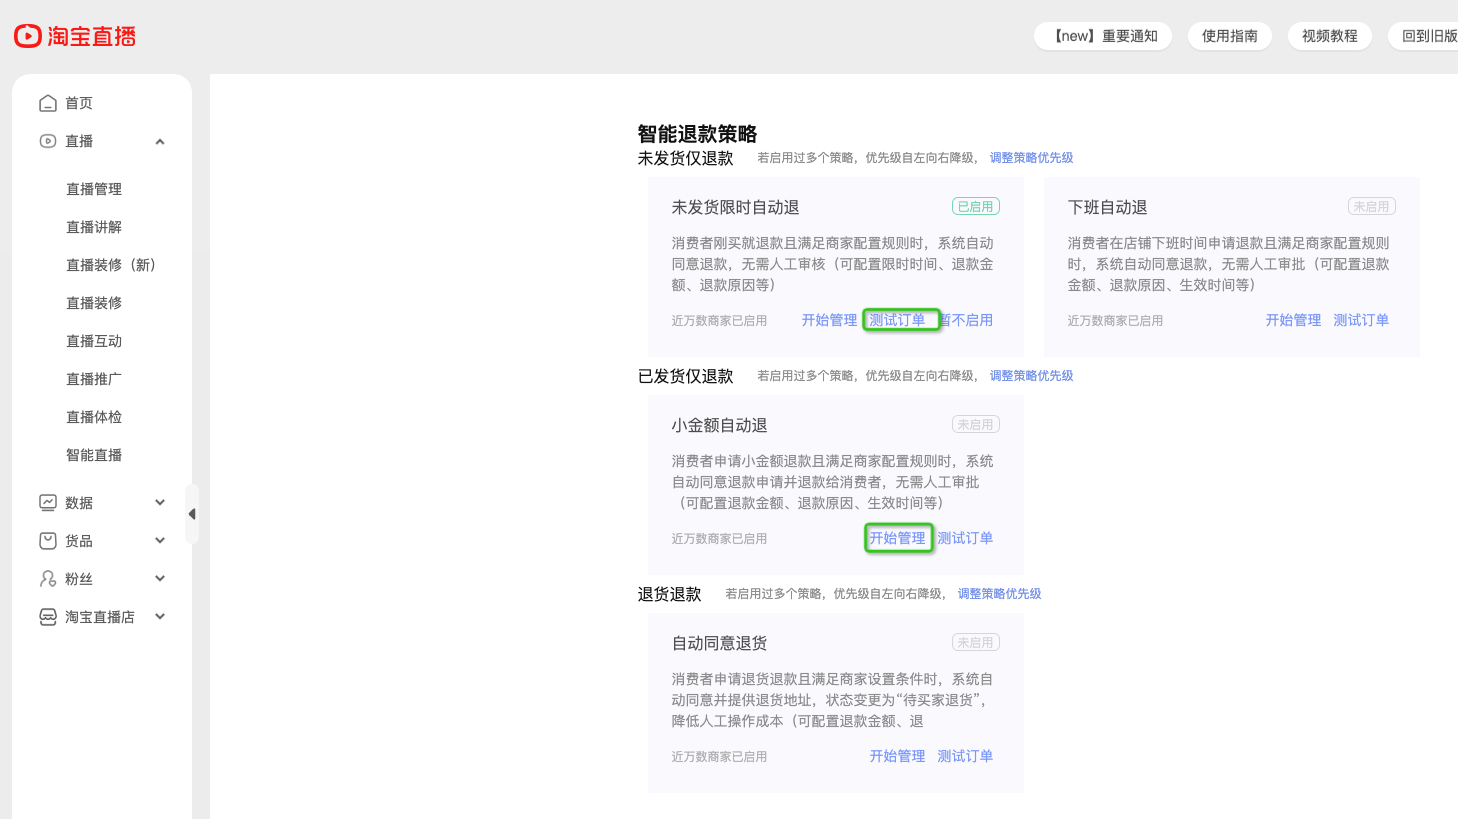
Task: Click 测试订单 in 小金额自动退 card
Action: [965, 538]
